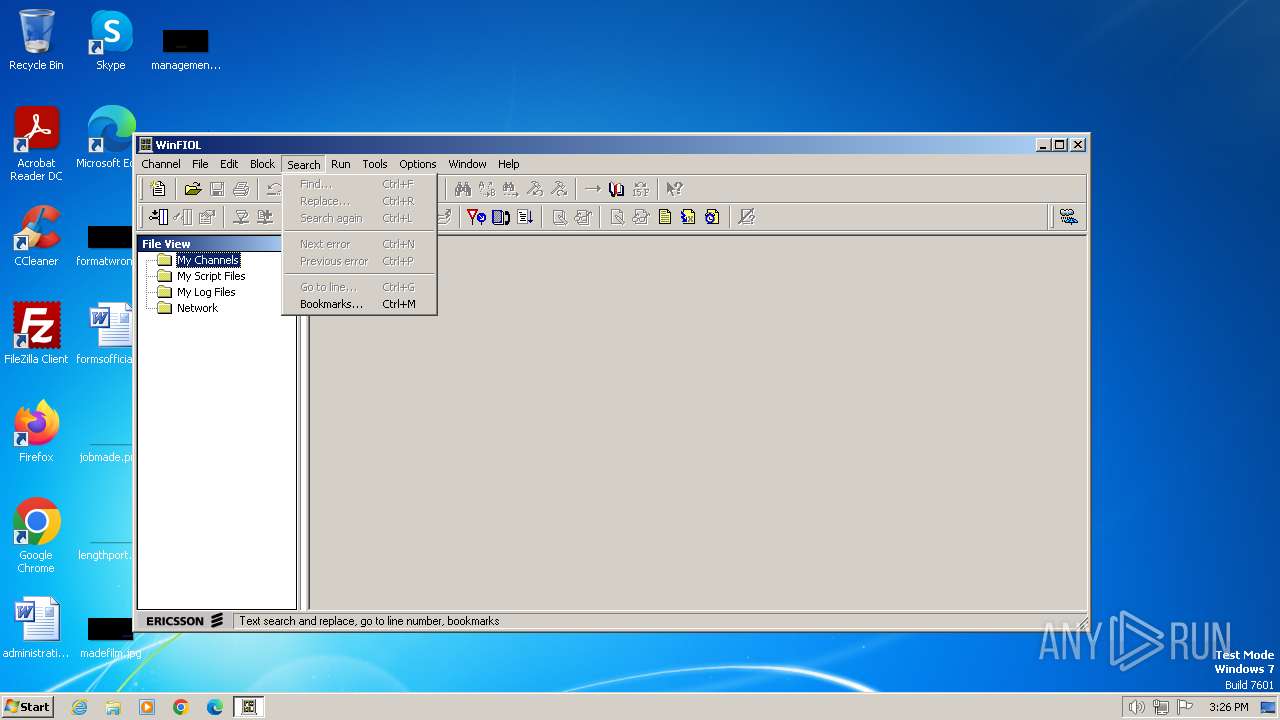The image size is (1280, 720).
Task: Open Acrobat Reader DC desktop shortcut
Action: tap(36, 144)
